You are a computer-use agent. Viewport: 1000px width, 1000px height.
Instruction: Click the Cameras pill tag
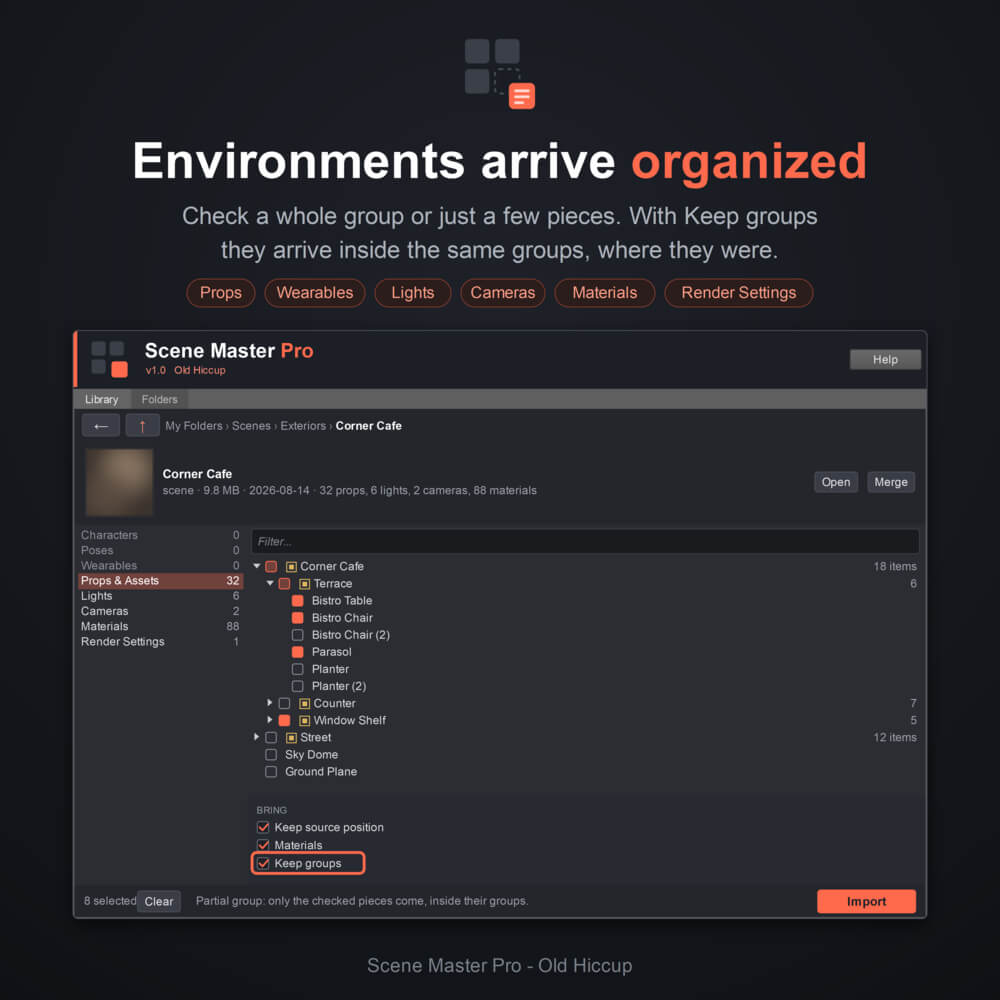coord(503,293)
